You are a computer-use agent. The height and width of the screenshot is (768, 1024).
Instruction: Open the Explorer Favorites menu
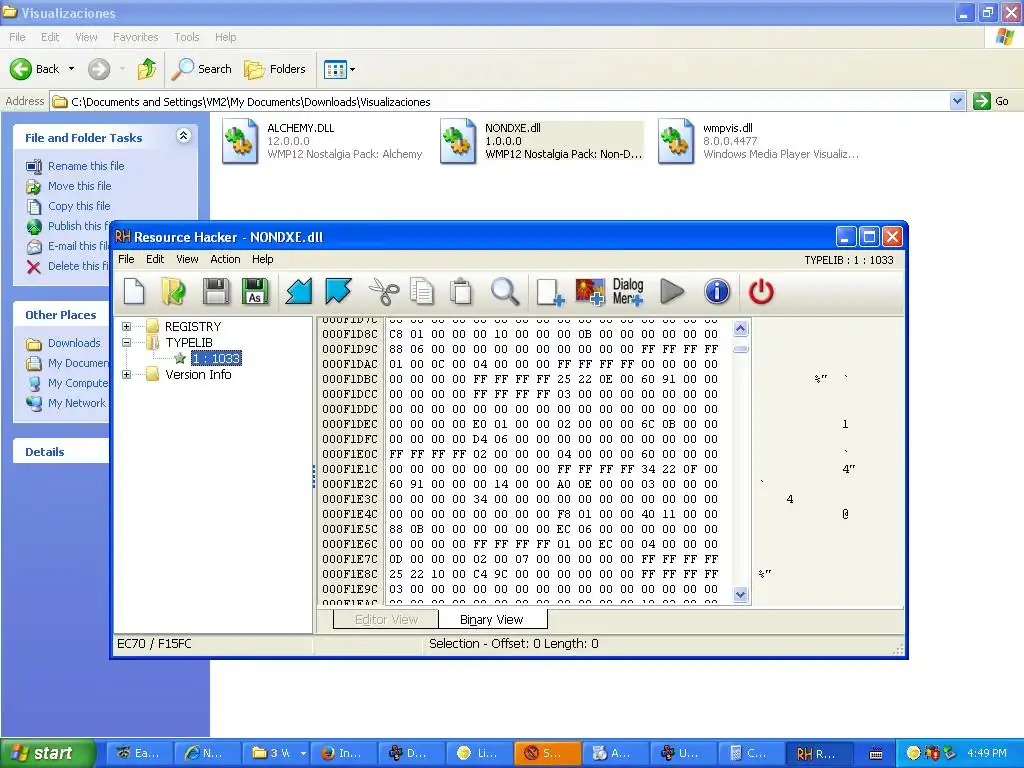coord(135,37)
